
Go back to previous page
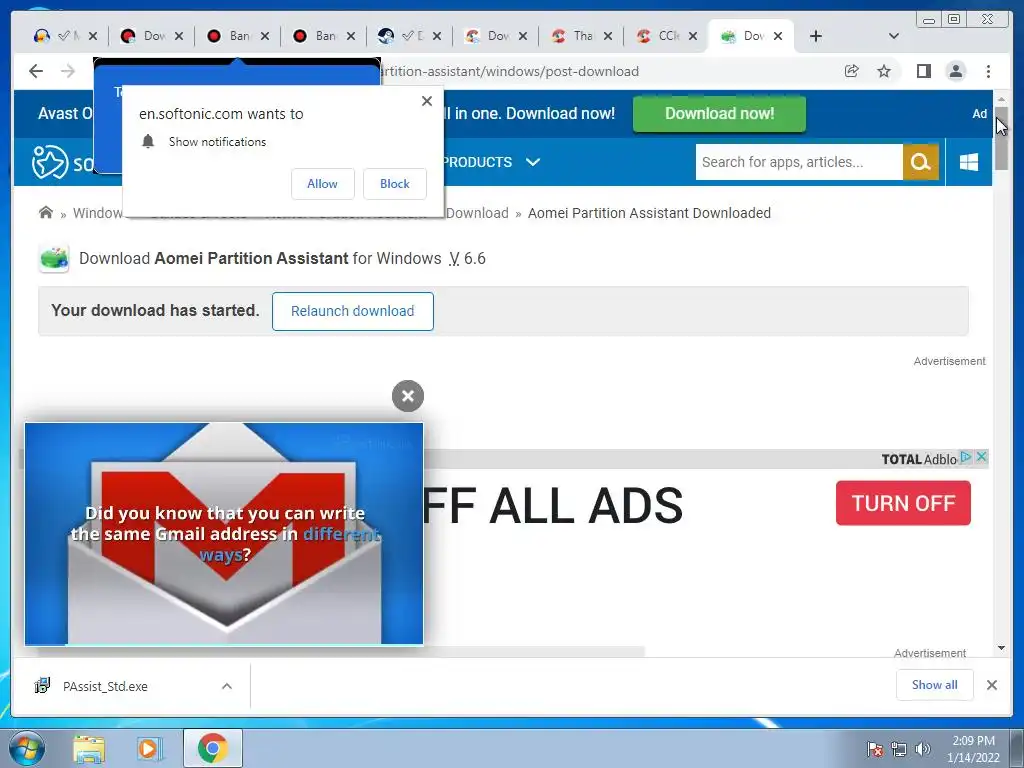[x=36, y=71]
